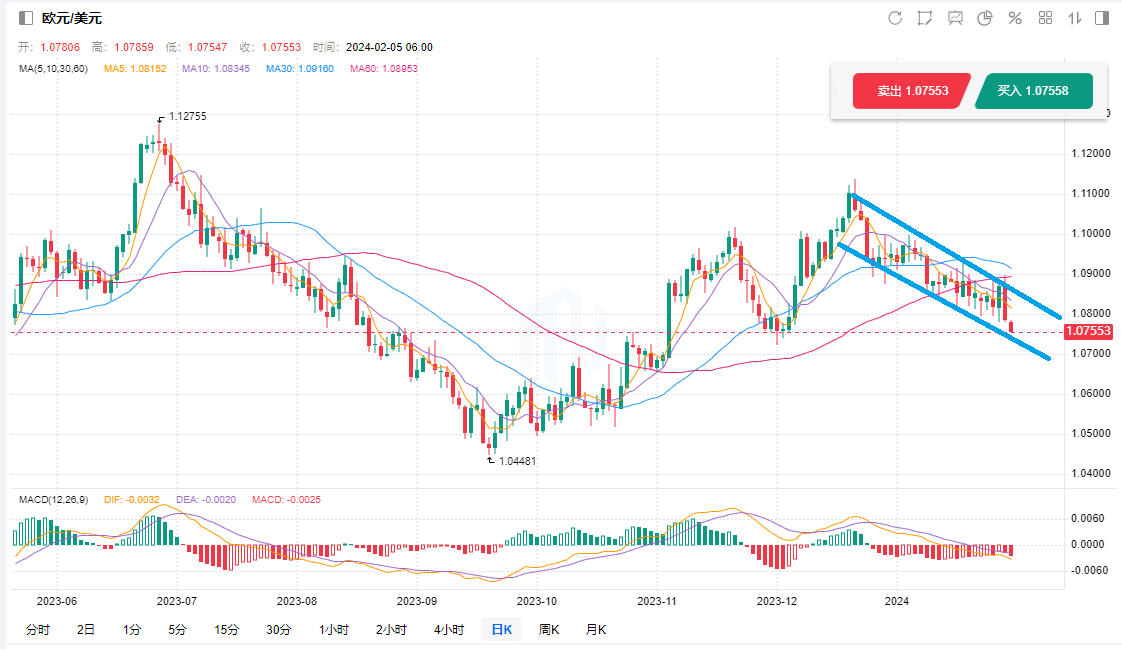Viewport: 1122px width, 652px height.
Task: Click the percent scale icon
Action: click(1014, 18)
